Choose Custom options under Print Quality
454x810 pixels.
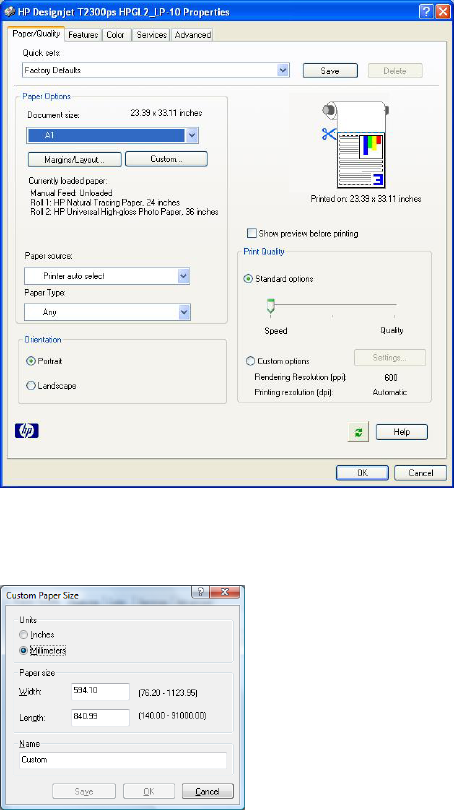(x=251, y=361)
